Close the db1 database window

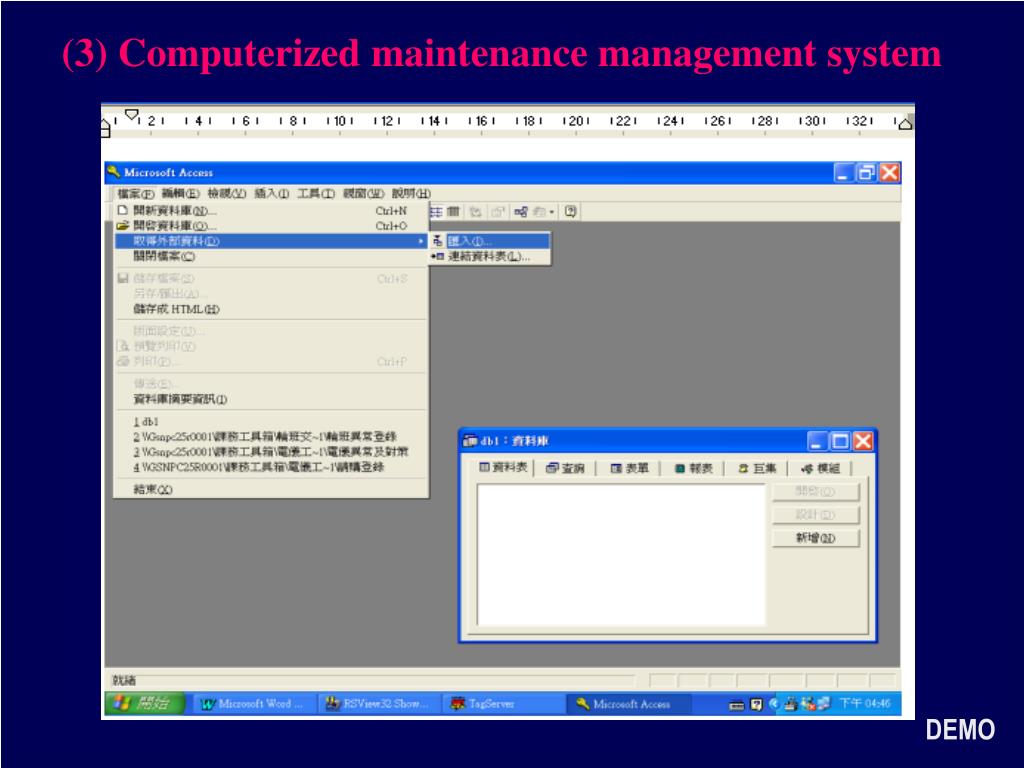pyautogui.click(x=863, y=441)
